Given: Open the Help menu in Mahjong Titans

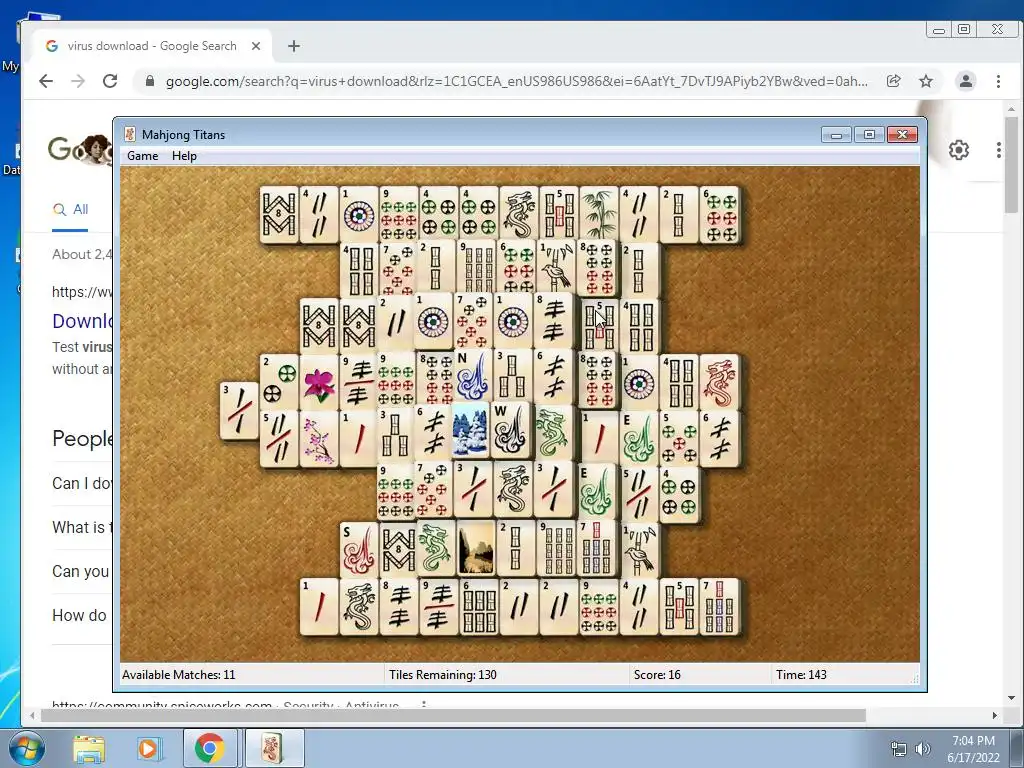Looking at the screenshot, I should pos(184,156).
